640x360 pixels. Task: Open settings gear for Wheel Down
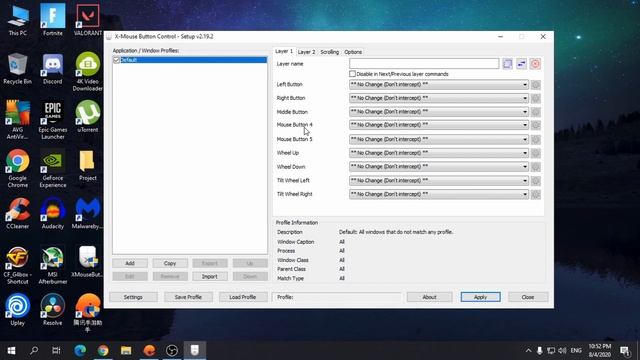click(536, 167)
